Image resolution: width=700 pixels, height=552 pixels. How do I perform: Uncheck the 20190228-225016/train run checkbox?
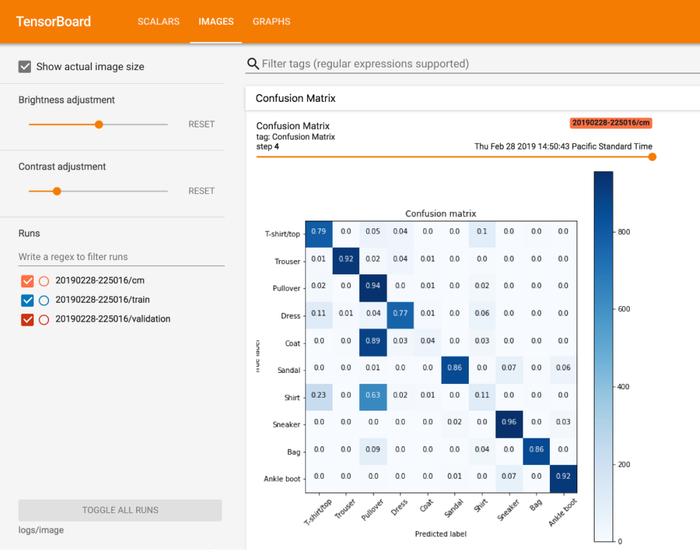point(27,300)
